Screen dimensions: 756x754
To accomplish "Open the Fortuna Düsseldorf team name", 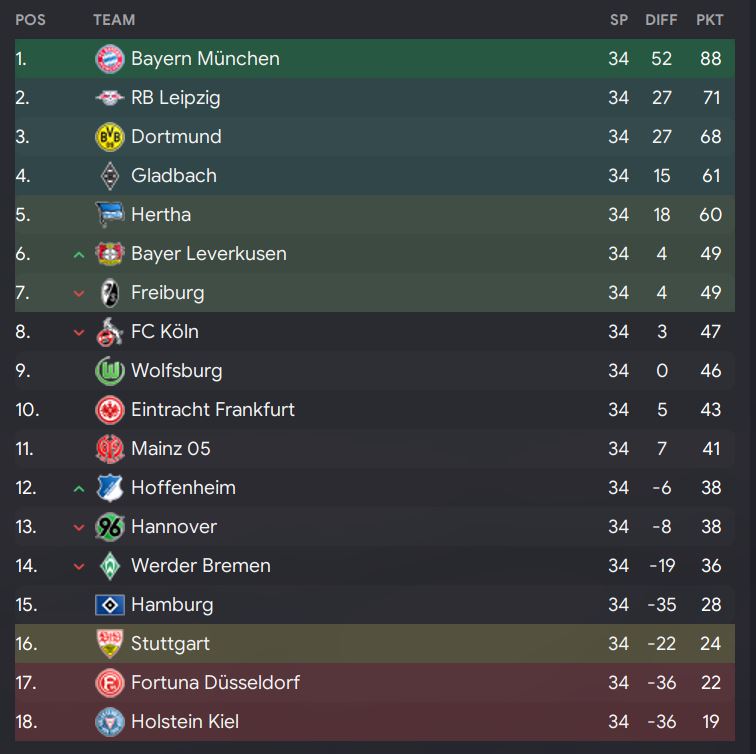I will [x=215, y=683].
